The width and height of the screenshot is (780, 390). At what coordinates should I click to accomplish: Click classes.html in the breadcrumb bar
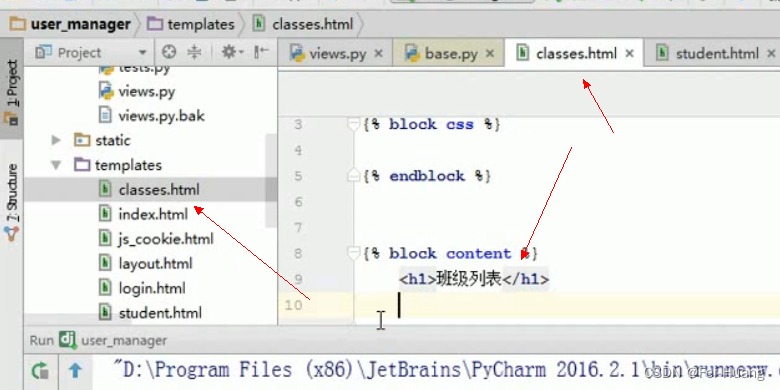click(303, 24)
